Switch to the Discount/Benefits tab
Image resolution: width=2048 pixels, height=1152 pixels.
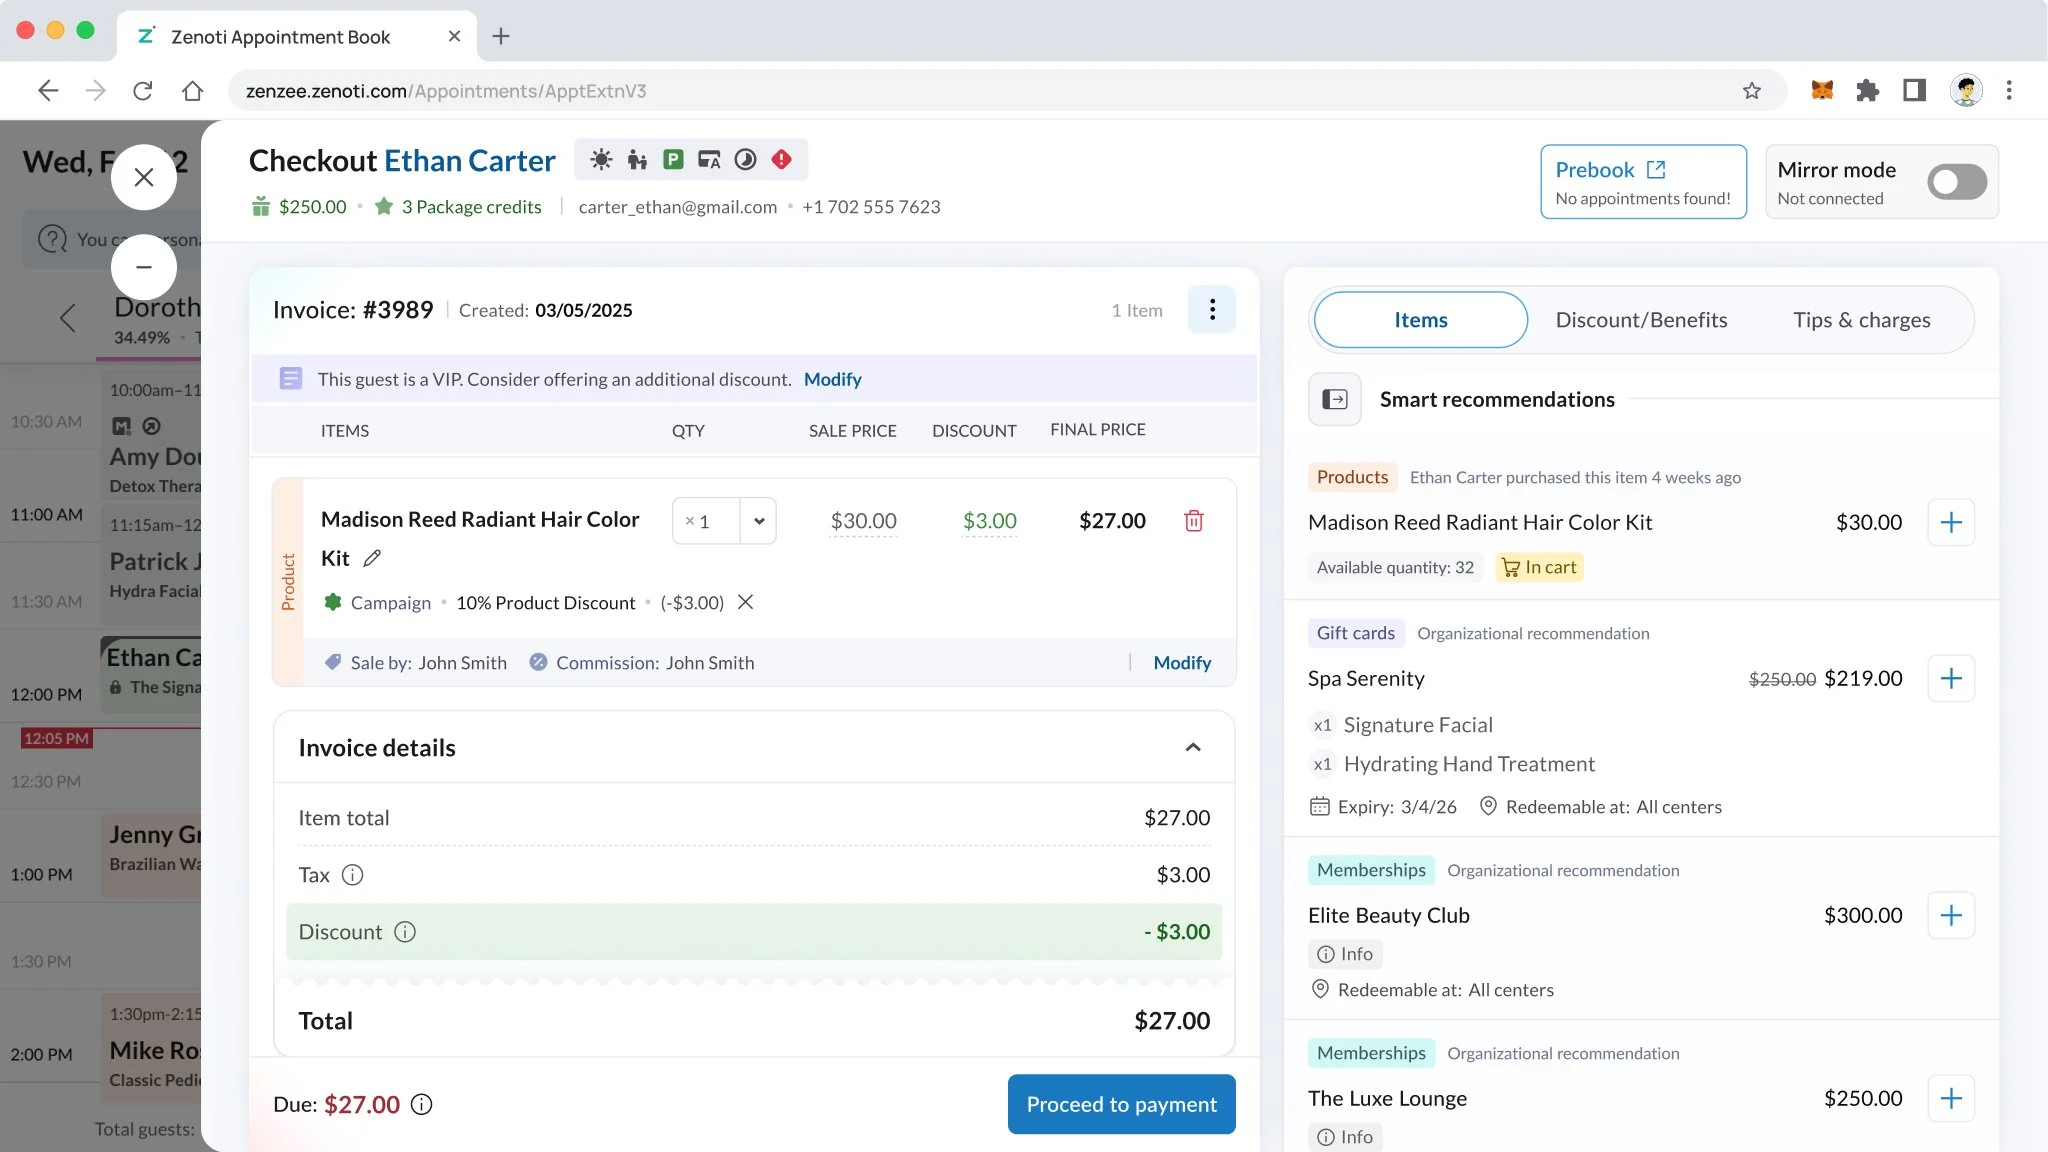click(x=1640, y=320)
